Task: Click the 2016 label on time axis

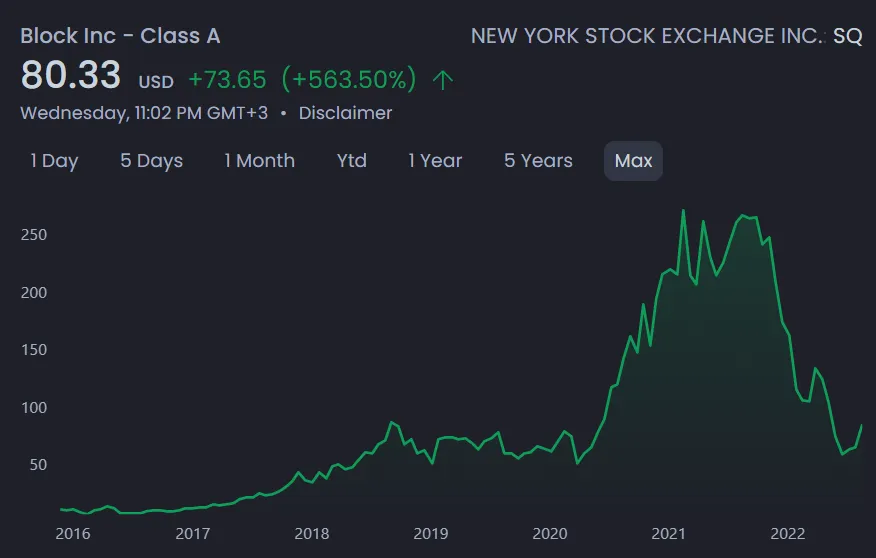Action: [73, 534]
